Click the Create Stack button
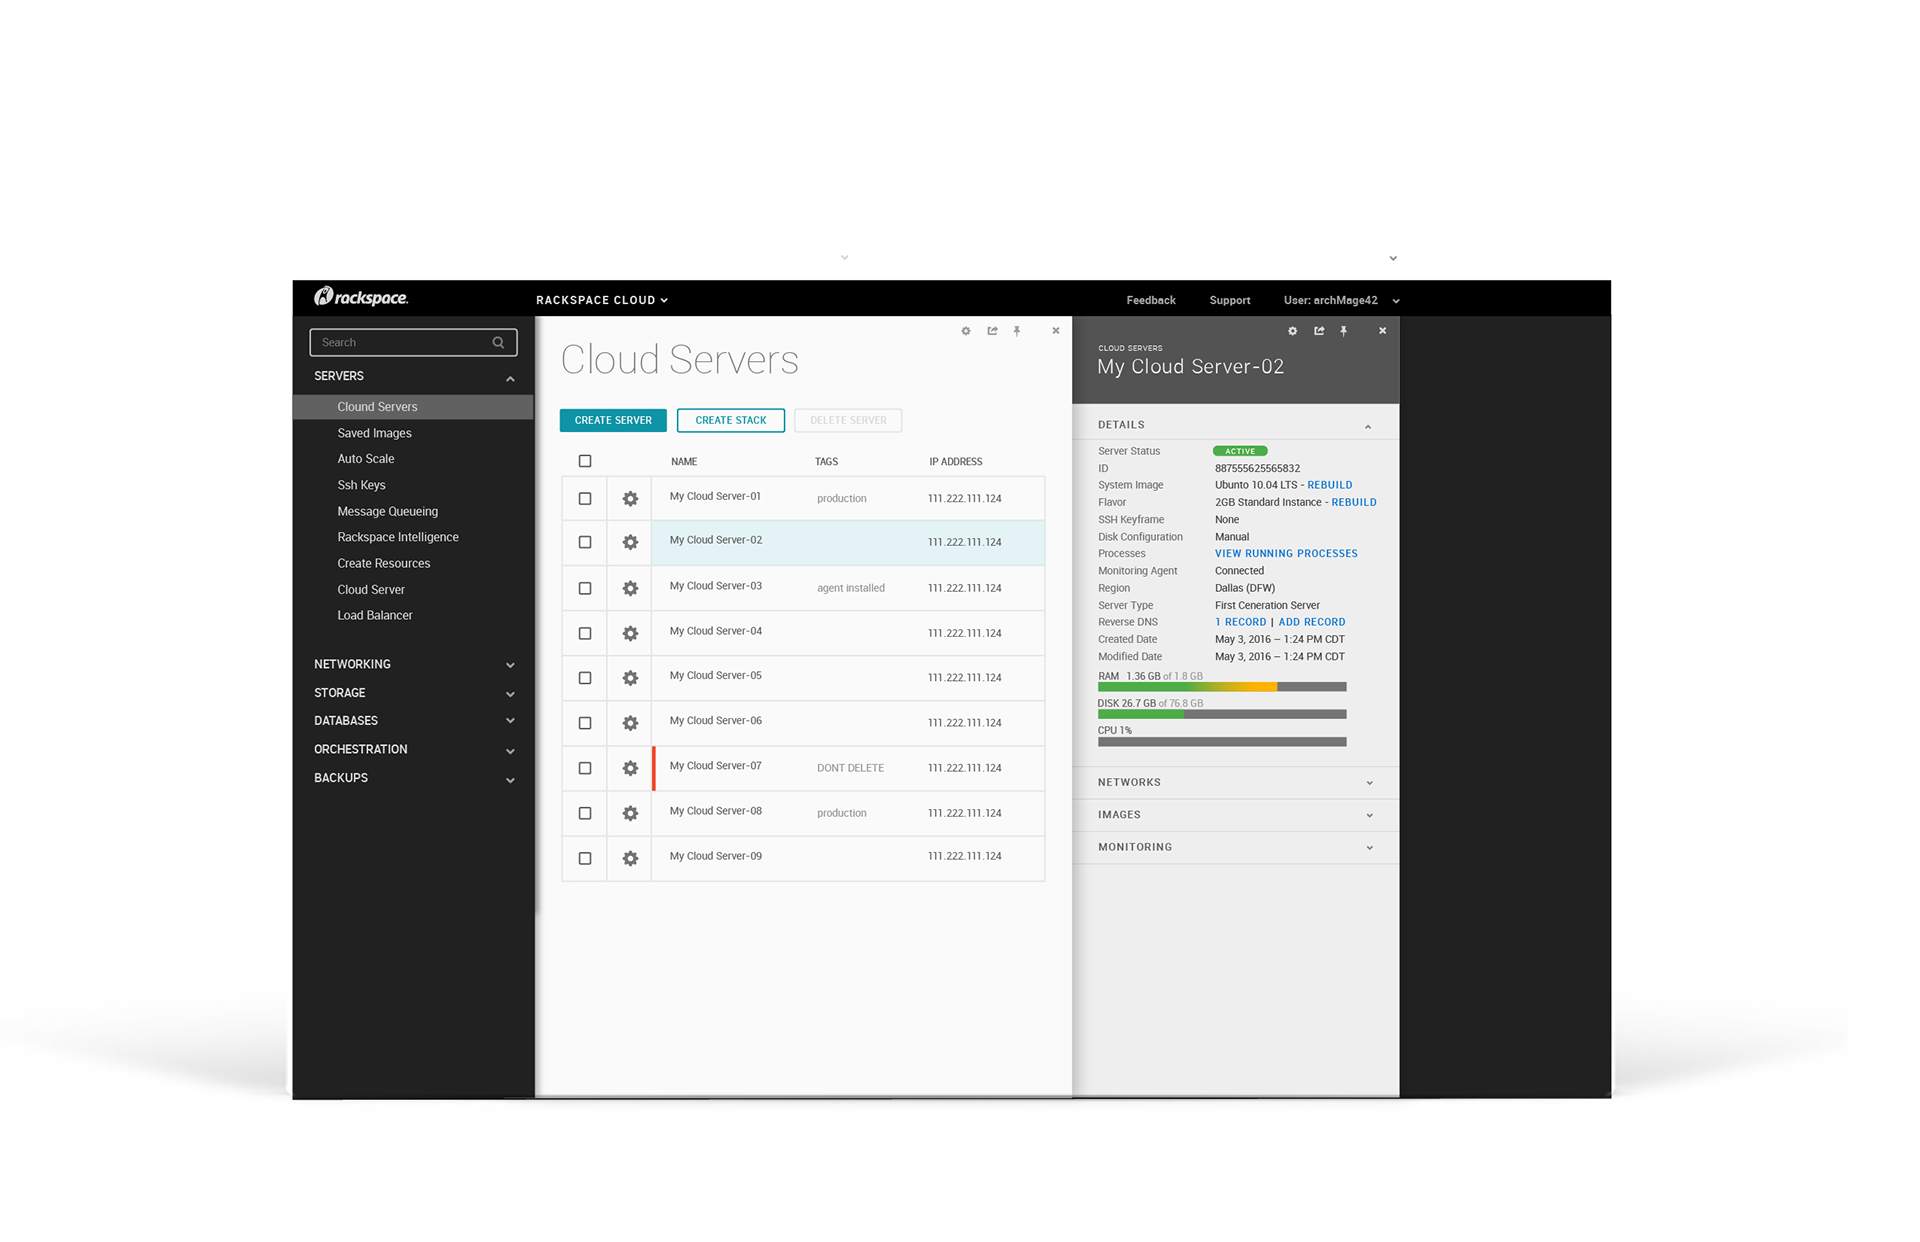 [731, 420]
